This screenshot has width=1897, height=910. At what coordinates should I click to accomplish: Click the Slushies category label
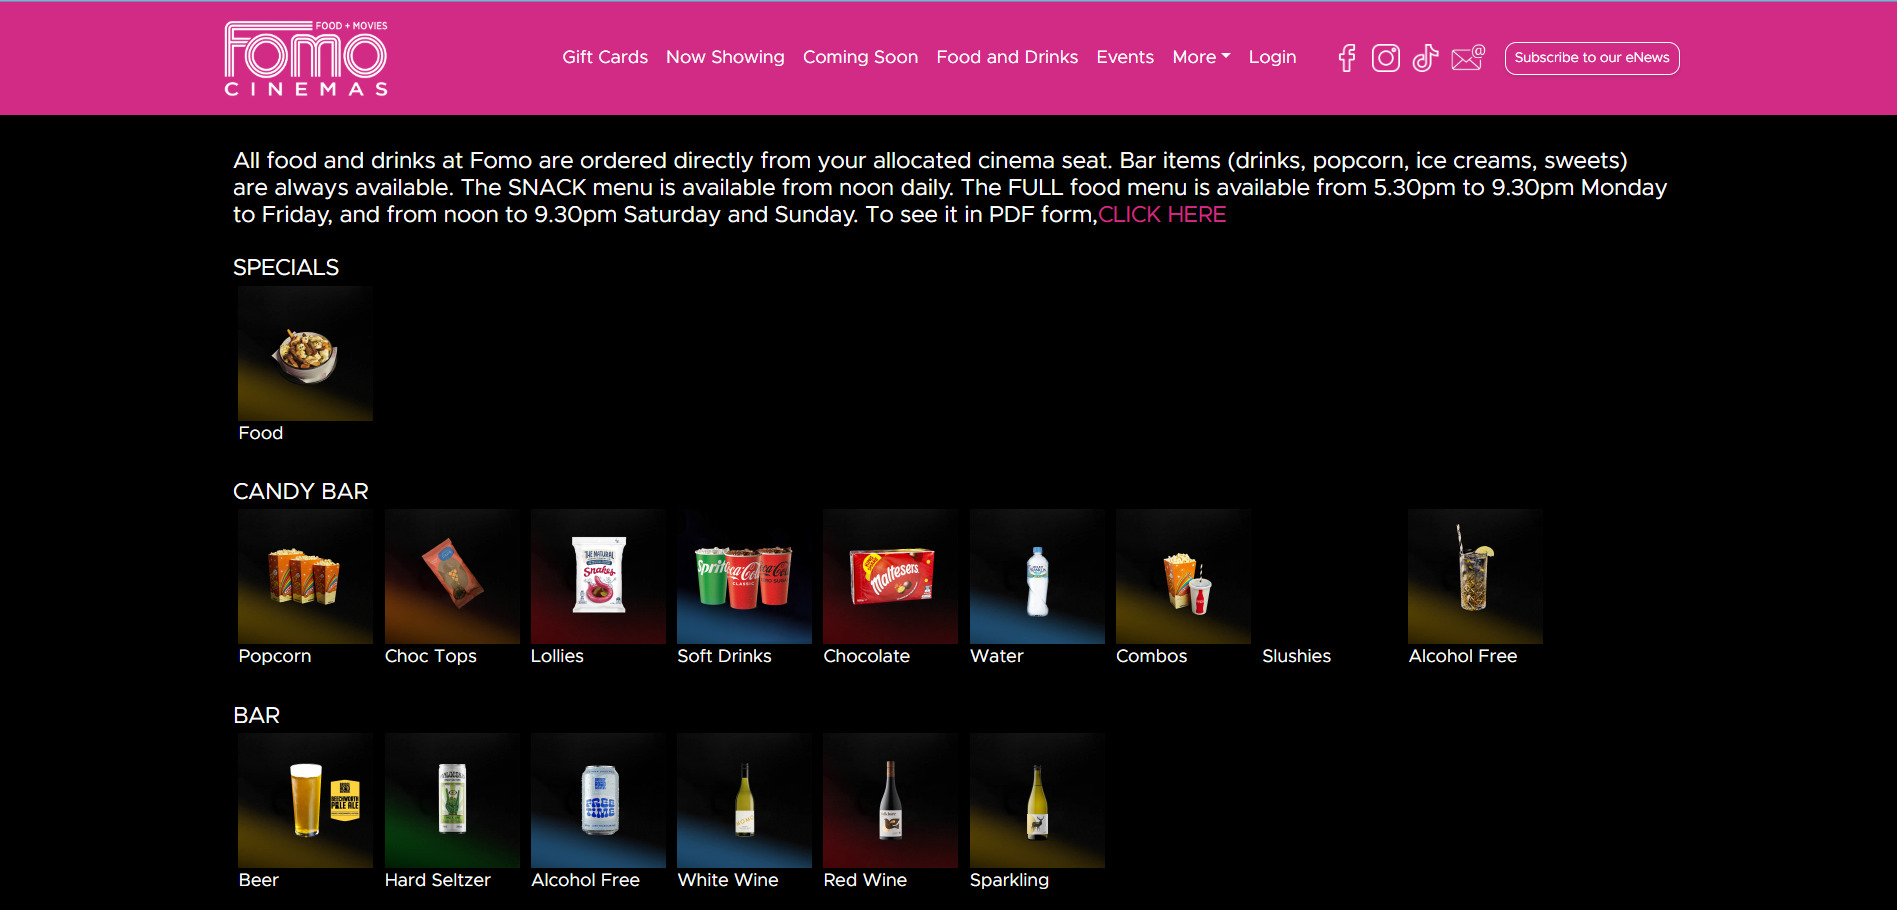point(1296,656)
